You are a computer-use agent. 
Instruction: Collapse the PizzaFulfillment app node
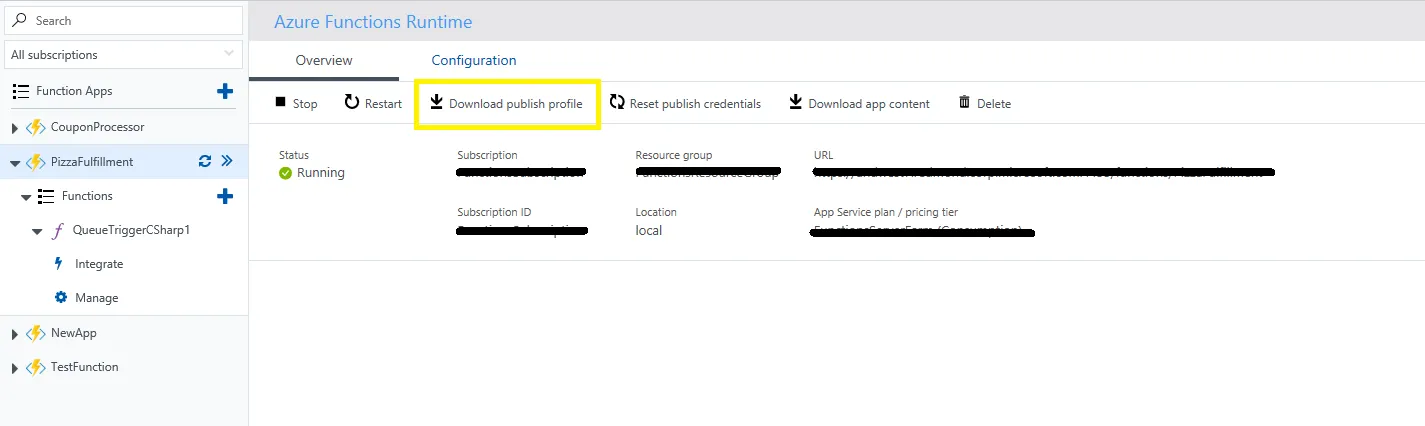click(x=14, y=162)
